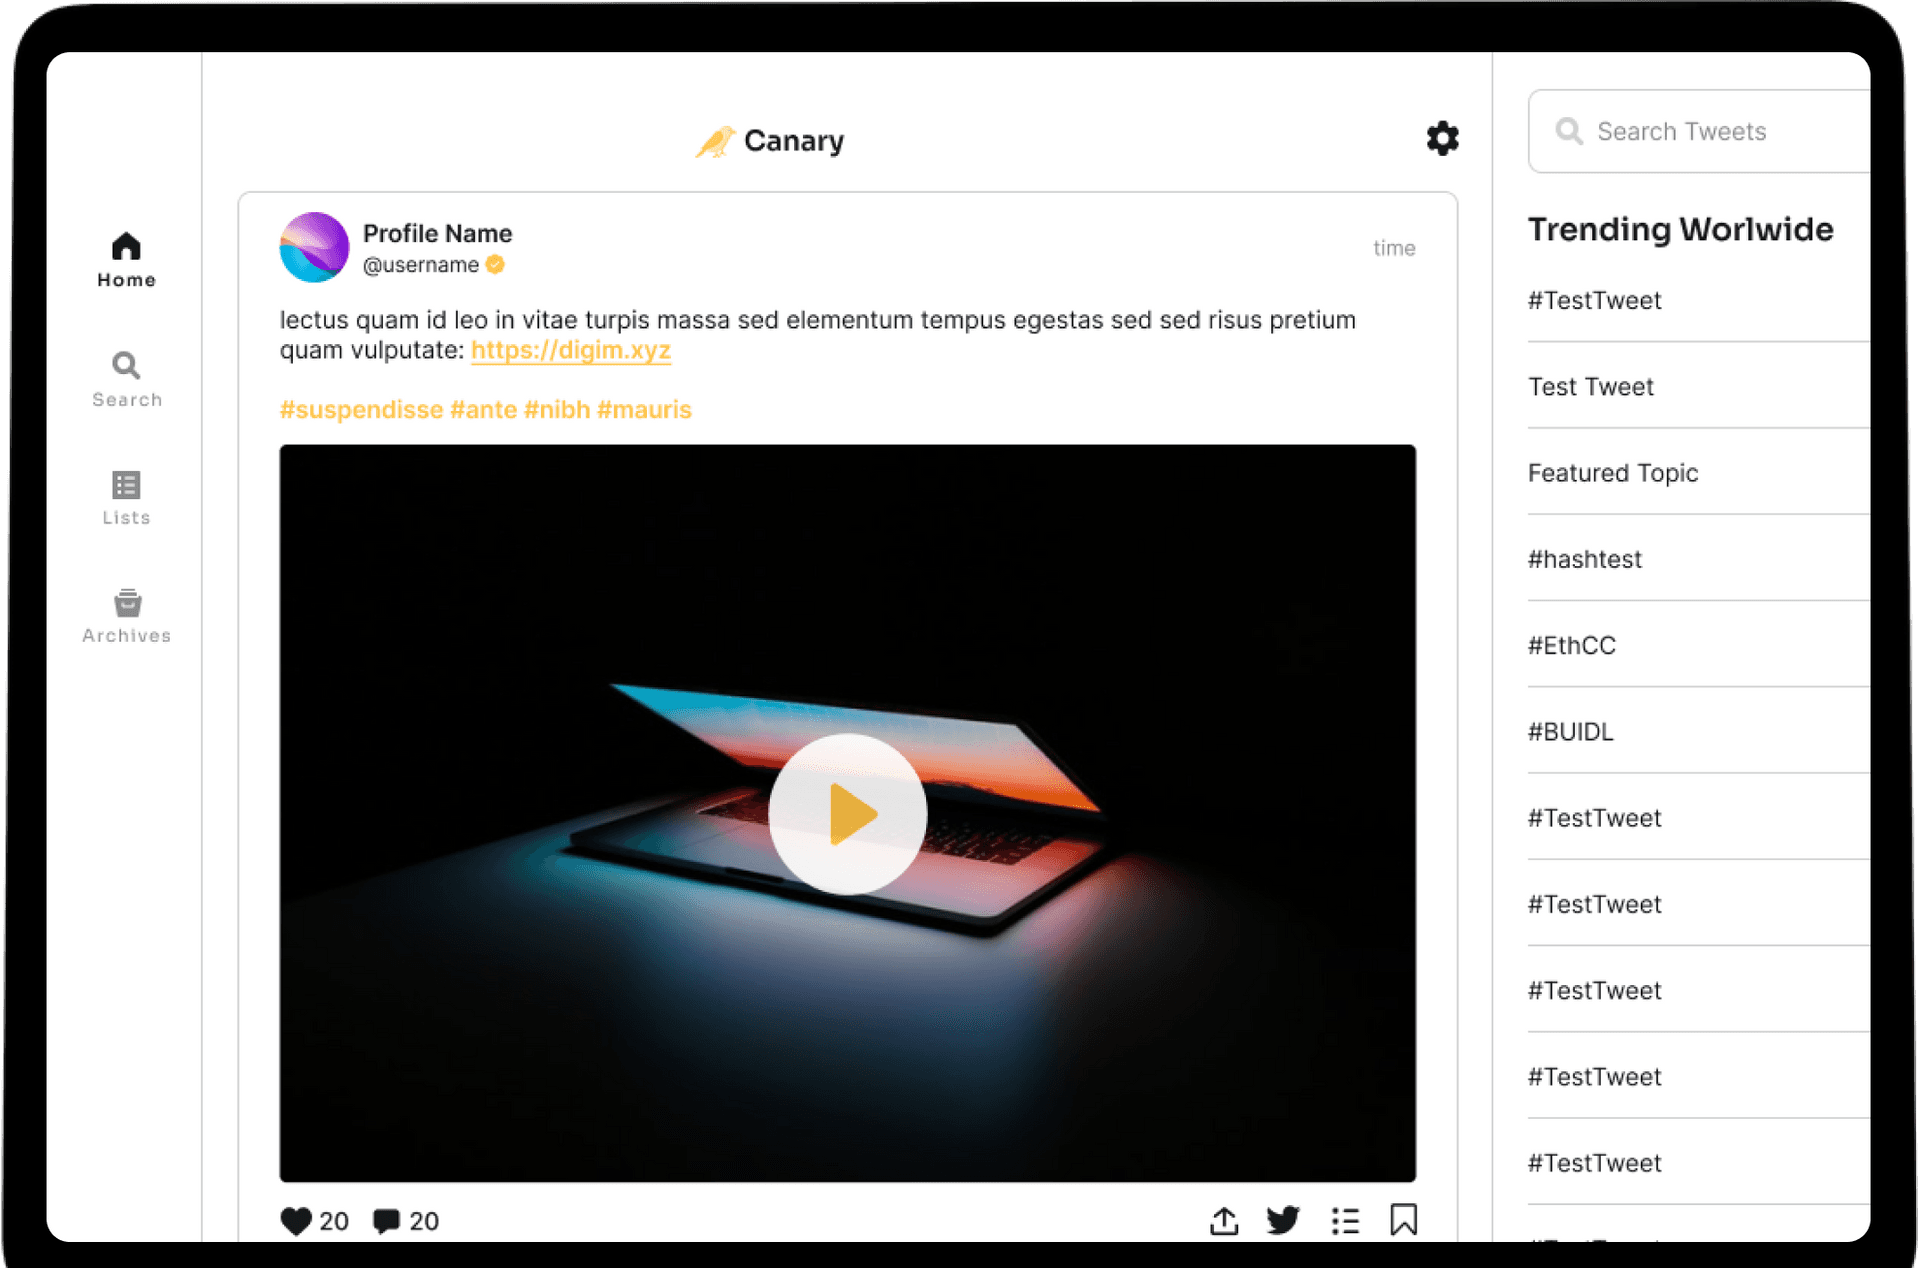The width and height of the screenshot is (1920, 1268).
Task: Open Profile Name's avatar thumbnail
Action: tap(313, 247)
